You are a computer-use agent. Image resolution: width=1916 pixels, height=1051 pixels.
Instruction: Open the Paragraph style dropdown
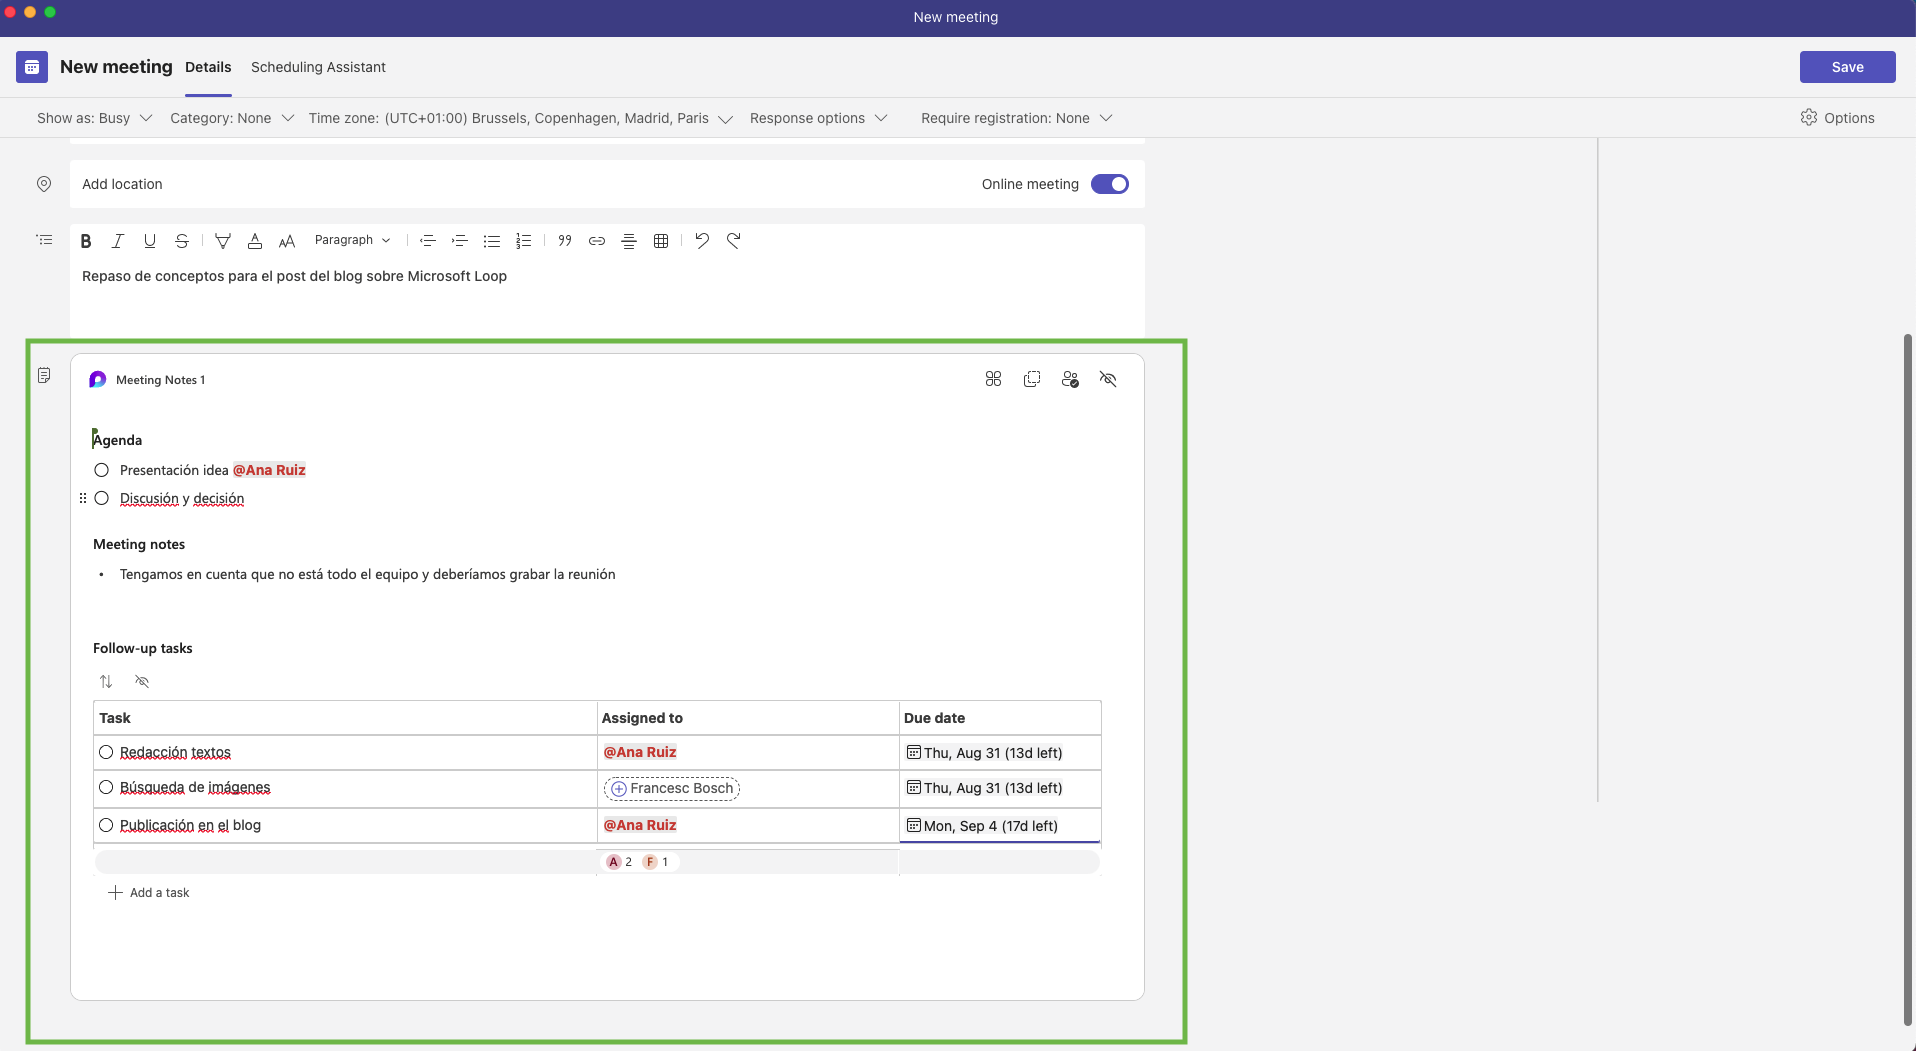click(x=352, y=240)
